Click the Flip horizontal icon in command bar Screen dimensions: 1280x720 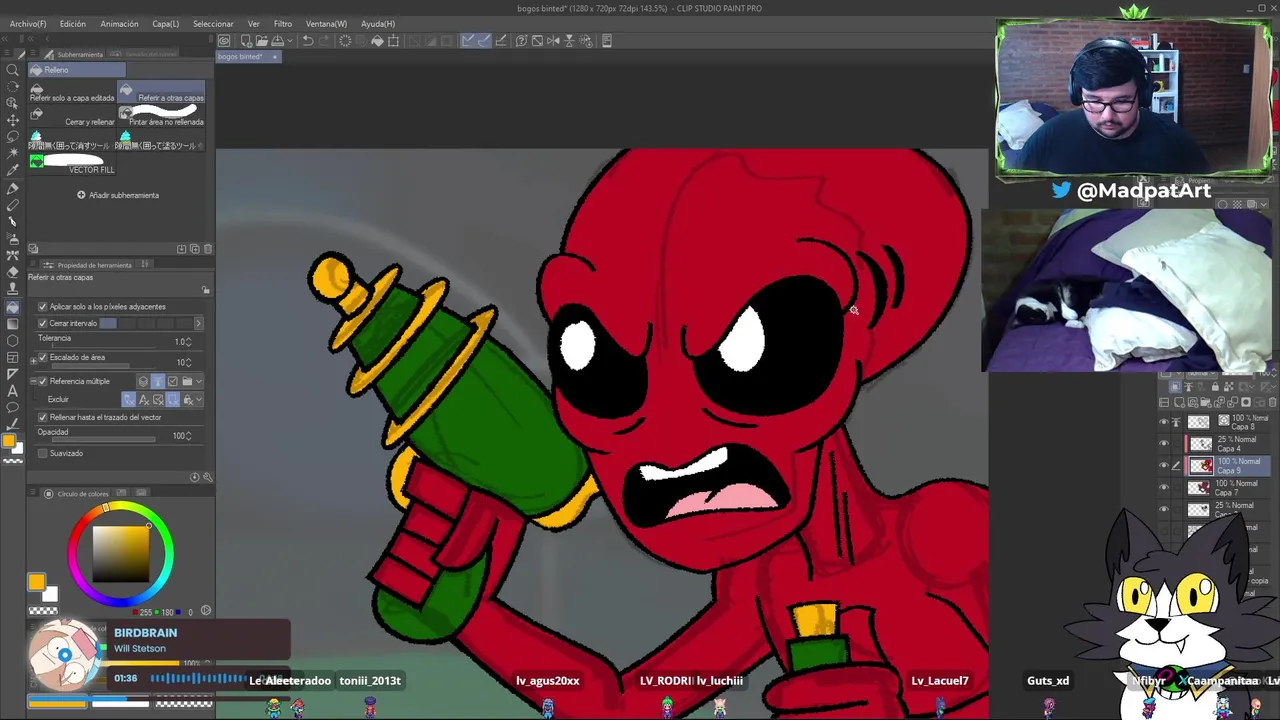tap(553, 41)
